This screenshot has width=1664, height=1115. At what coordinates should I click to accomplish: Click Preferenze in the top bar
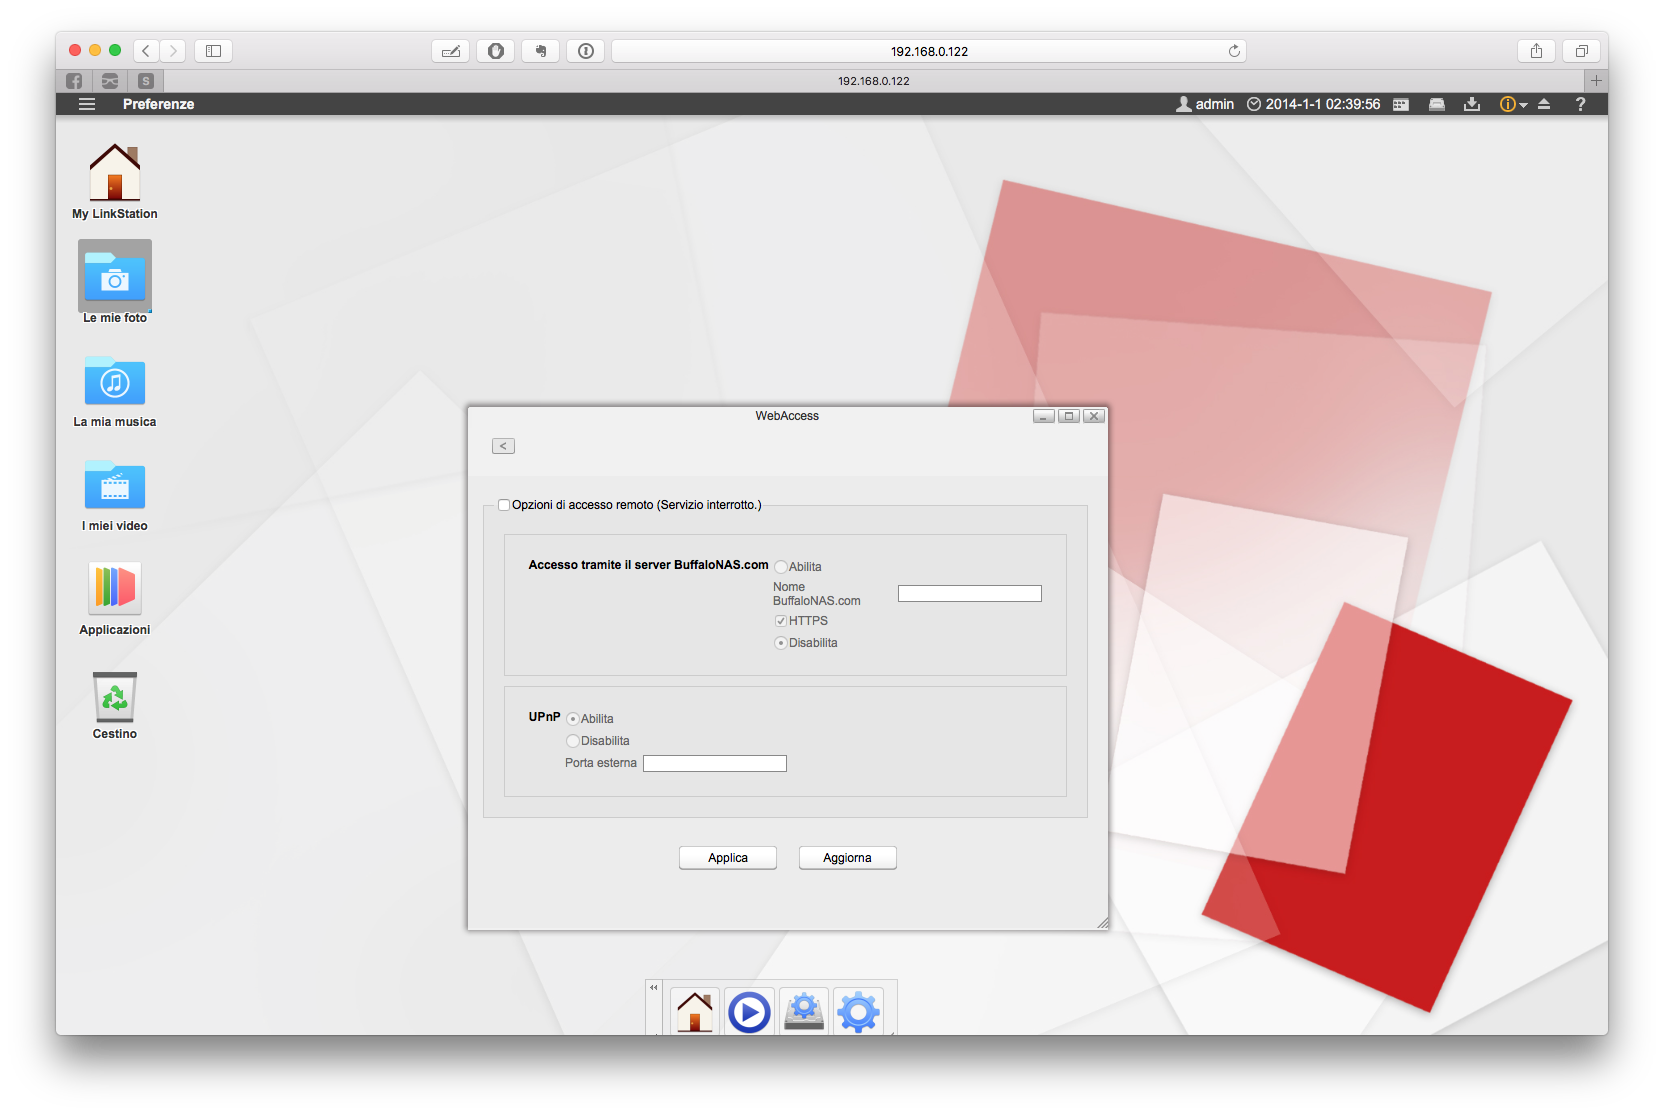(x=158, y=104)
